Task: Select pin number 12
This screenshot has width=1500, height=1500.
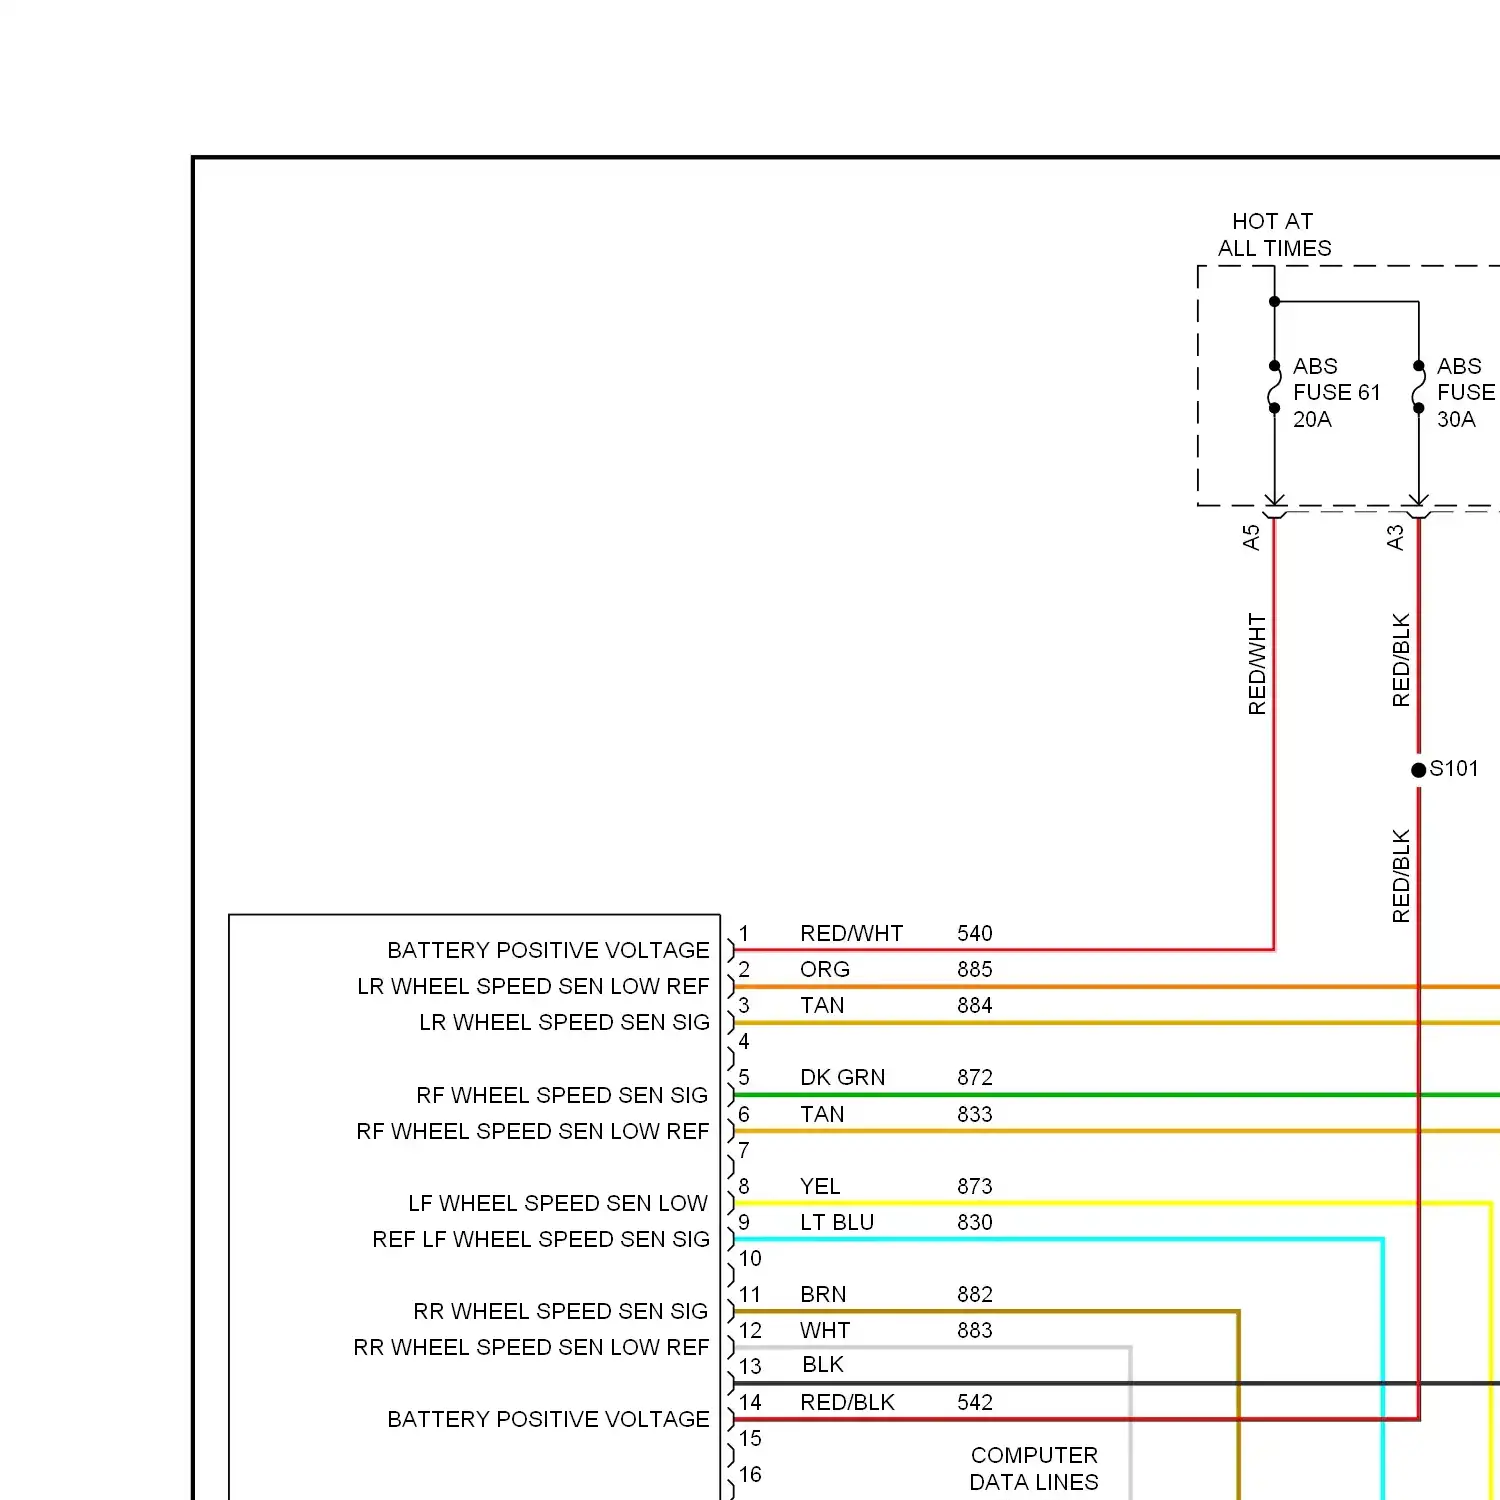Action: [x=750, y=1330]
